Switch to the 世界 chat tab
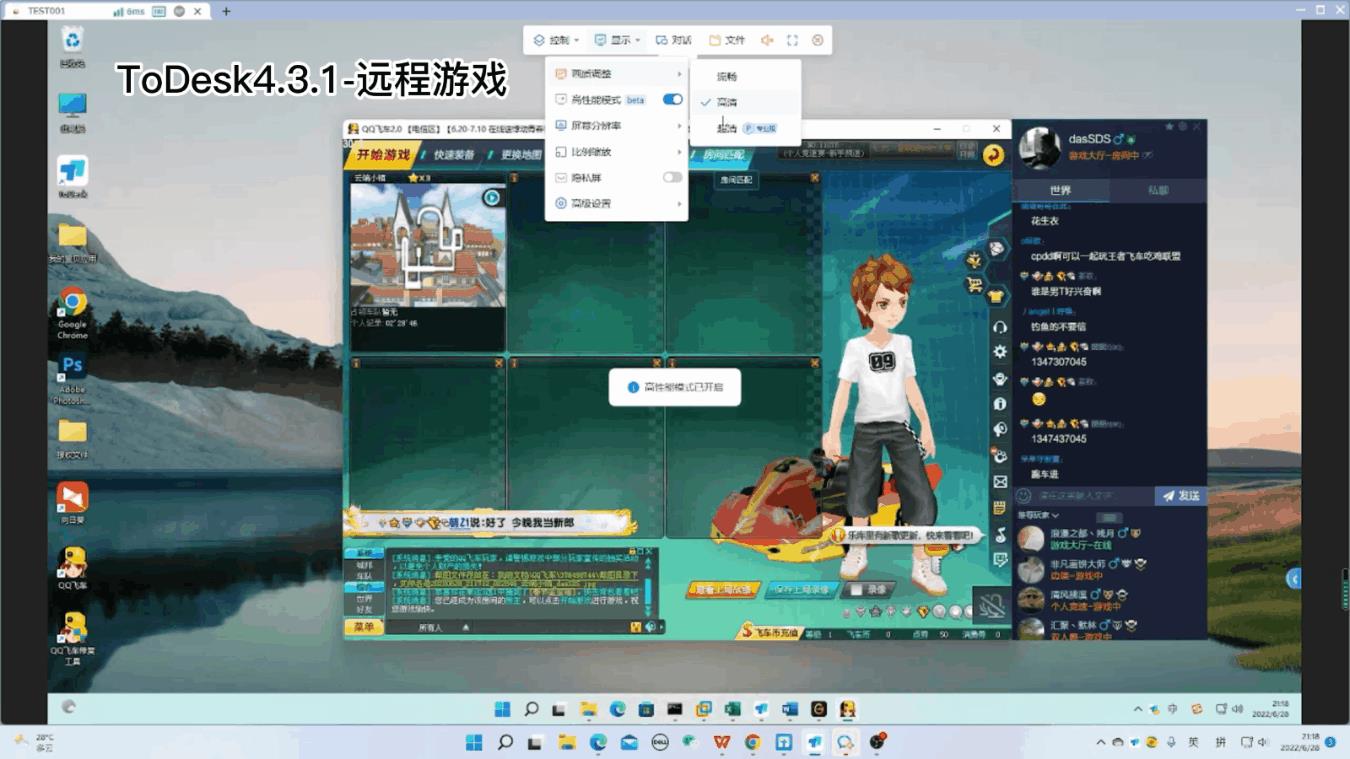This screenshot has width=1350, height=759. click(x=1060, y=190)
